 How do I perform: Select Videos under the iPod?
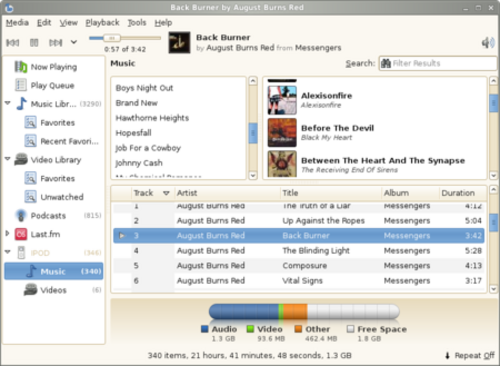pyautogui.click(x=53, y=290)
